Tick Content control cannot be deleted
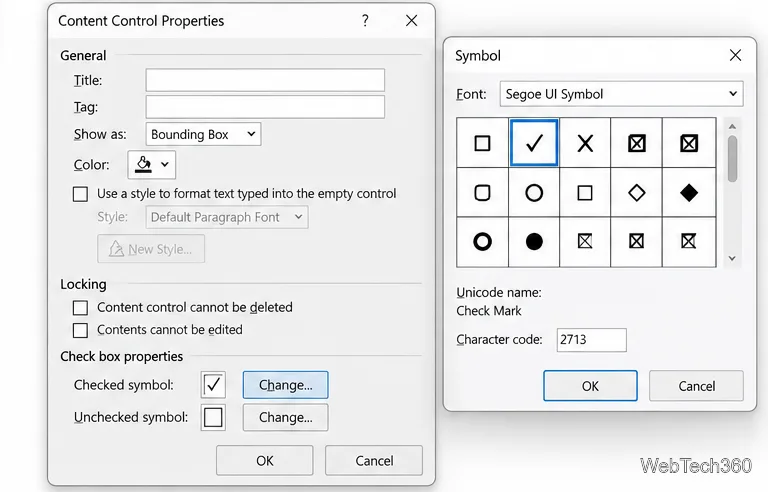The image size is (768, 492). (x=80, y=308)
